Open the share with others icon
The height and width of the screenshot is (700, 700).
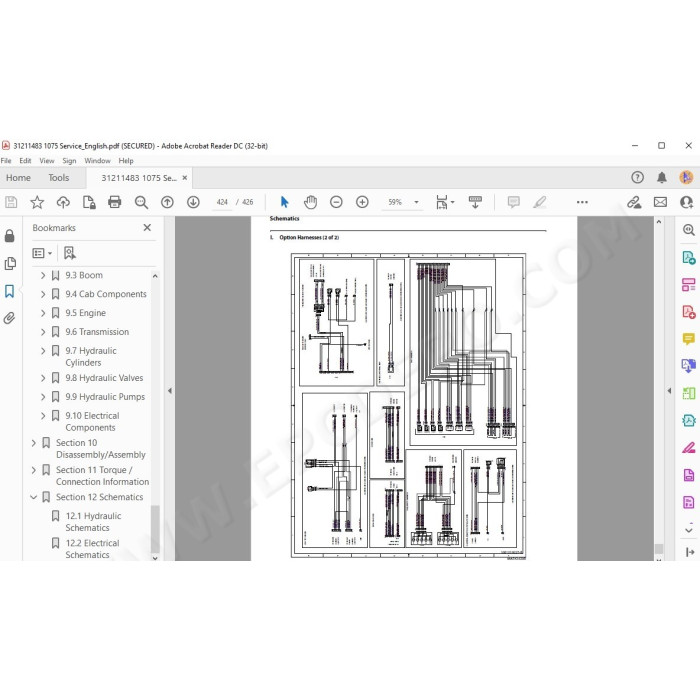[686, 202]
